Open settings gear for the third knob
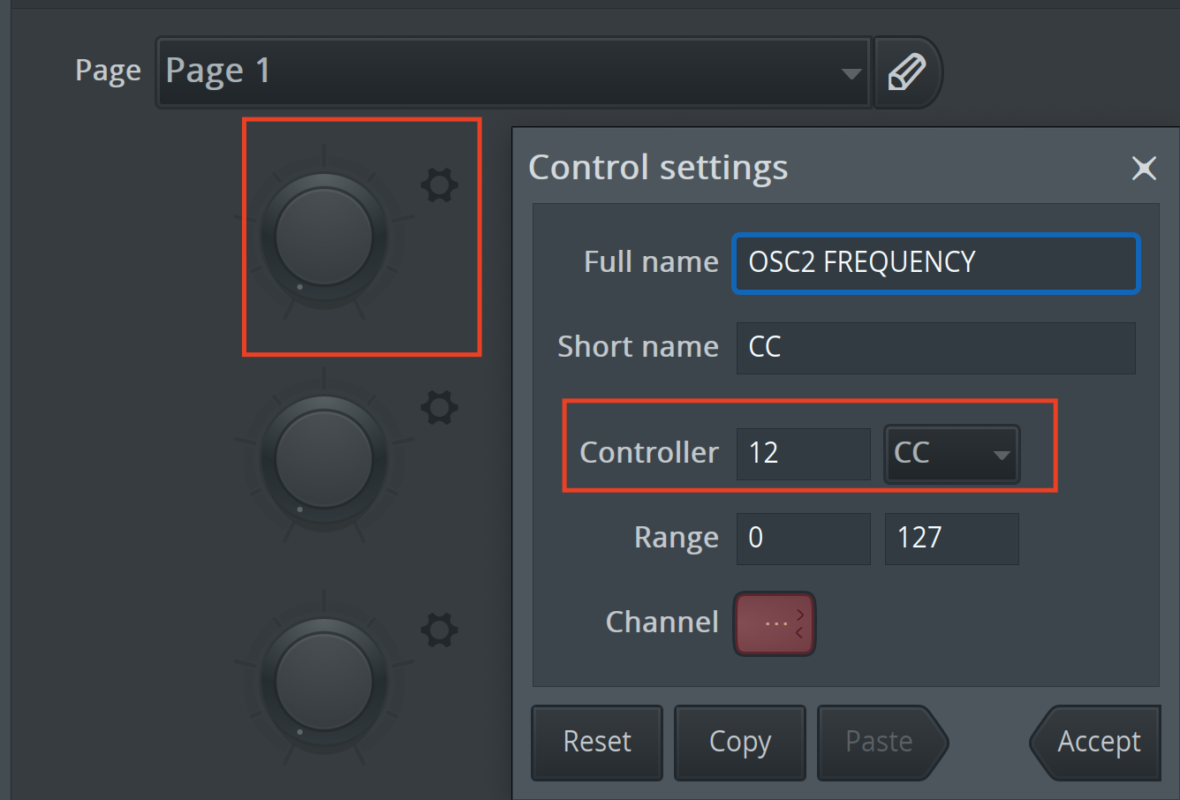This screenshot has height=800, width=1180. 439,630
